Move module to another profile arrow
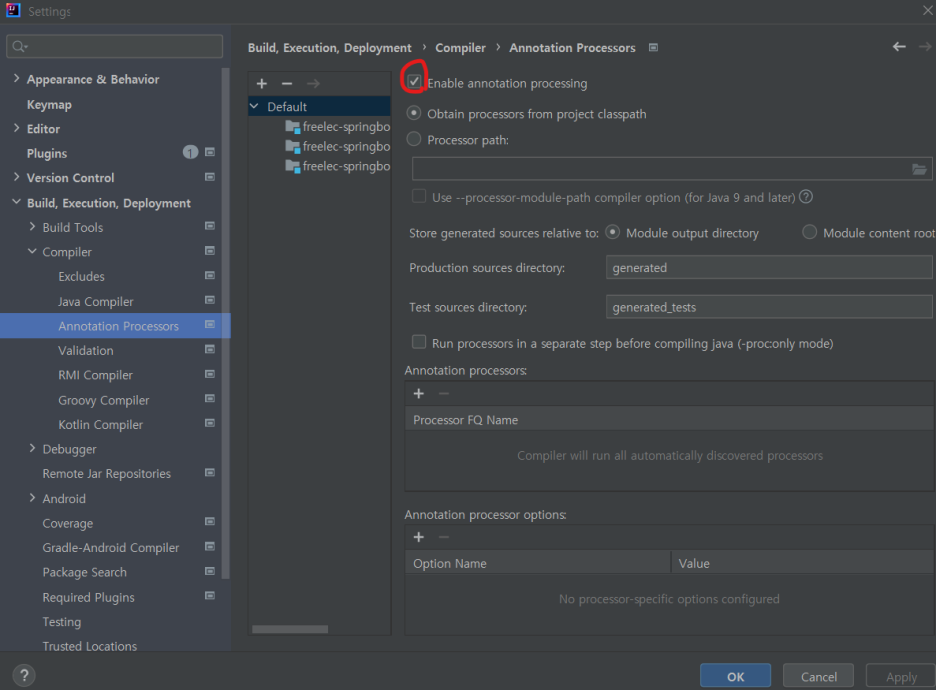 point(313,84)
